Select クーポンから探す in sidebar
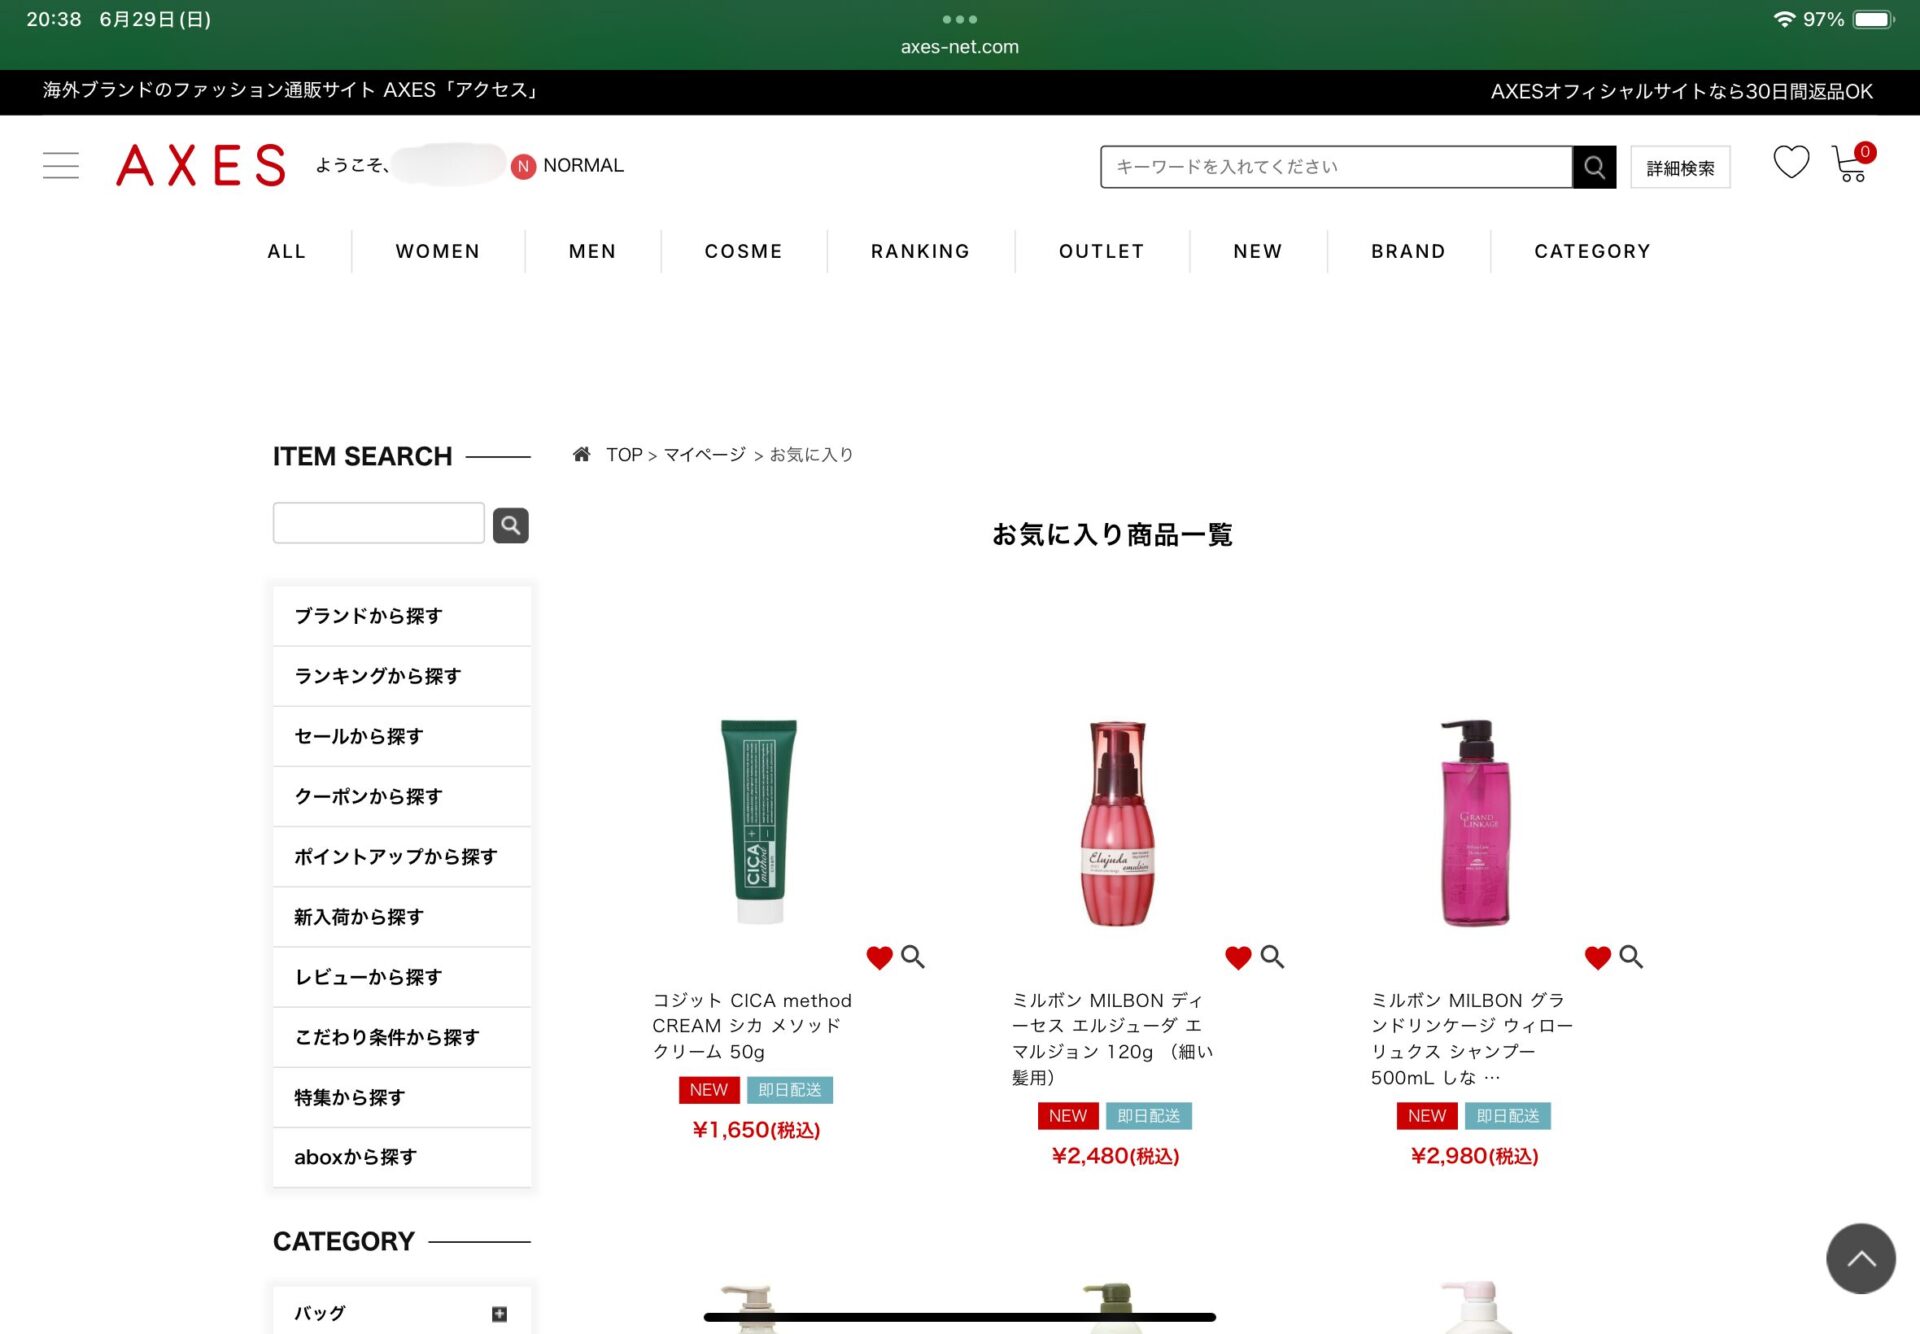1920x1334 pixels. (x=402, y=797)
